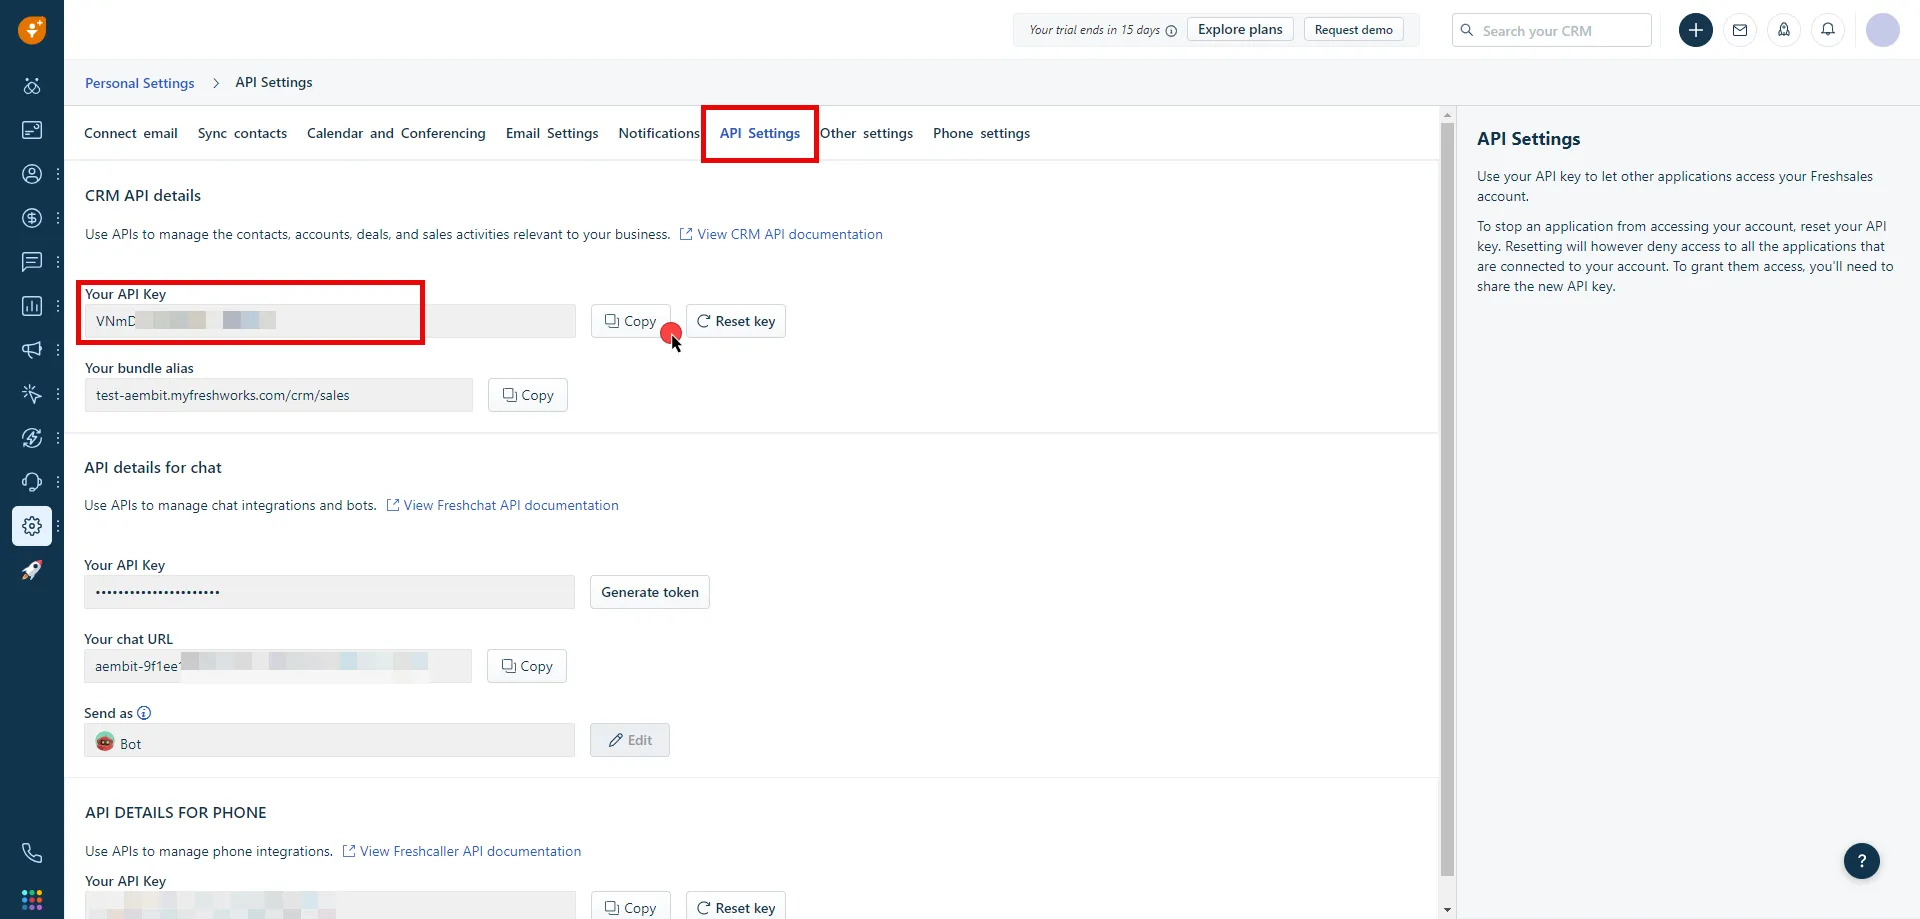
Task: Open the email envelope icon in the top bar
Action: [x=1741, y=30]
